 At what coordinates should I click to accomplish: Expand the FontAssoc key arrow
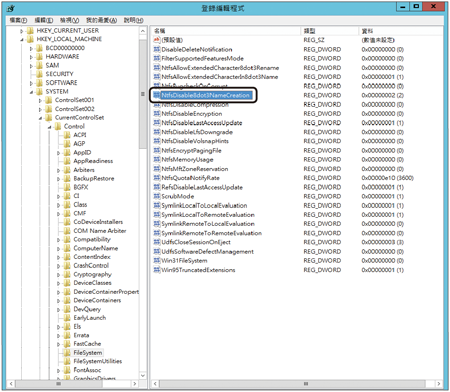(58, 370)
